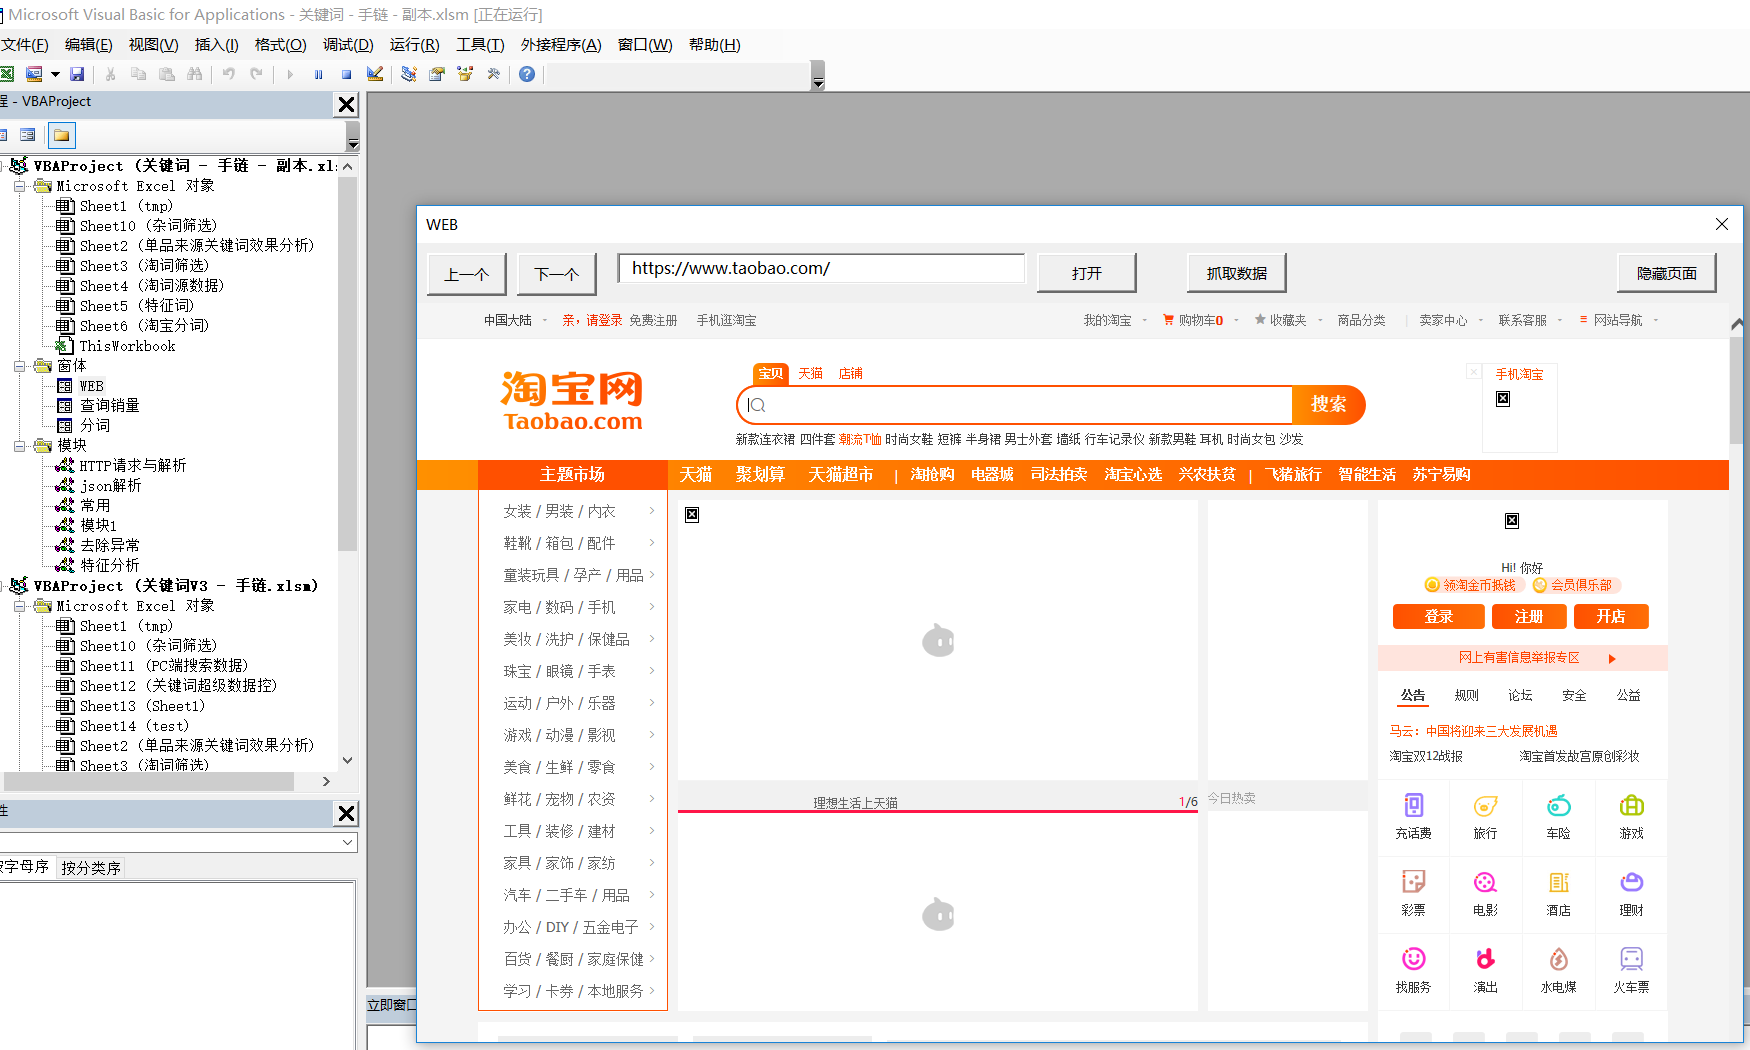Screen dimensions: 1750x1050
Task: Pause execution with the Break icon
Action: click(318, 74)
